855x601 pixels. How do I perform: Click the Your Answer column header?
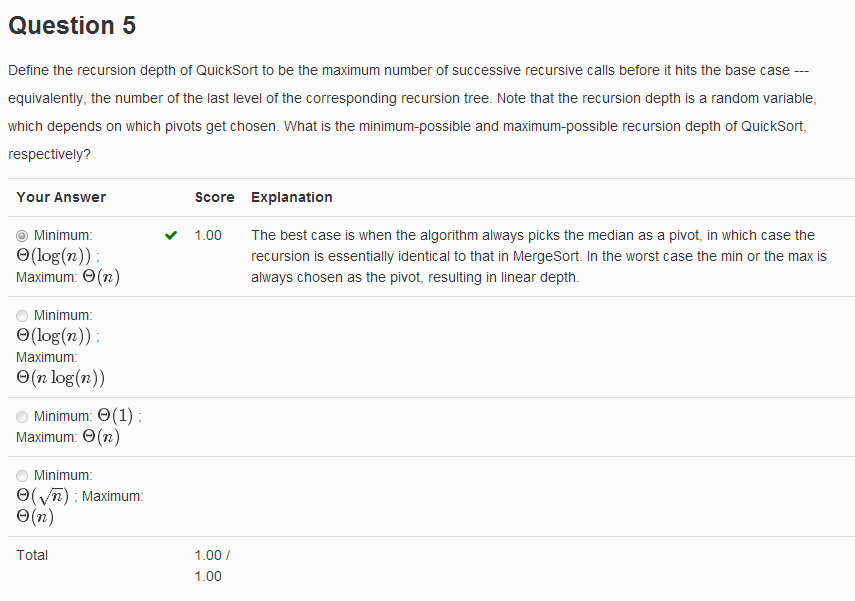click(61, 197)
